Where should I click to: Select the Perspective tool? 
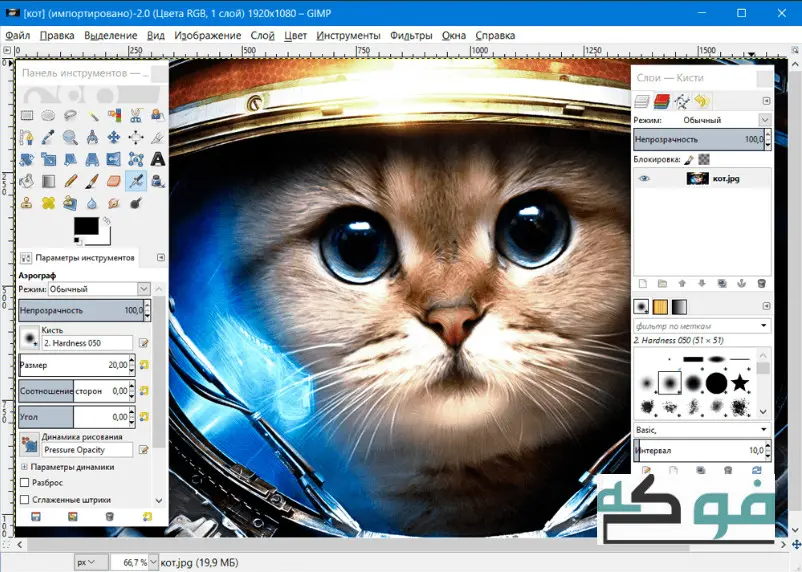pyautogui.click(x=93, y=159)
